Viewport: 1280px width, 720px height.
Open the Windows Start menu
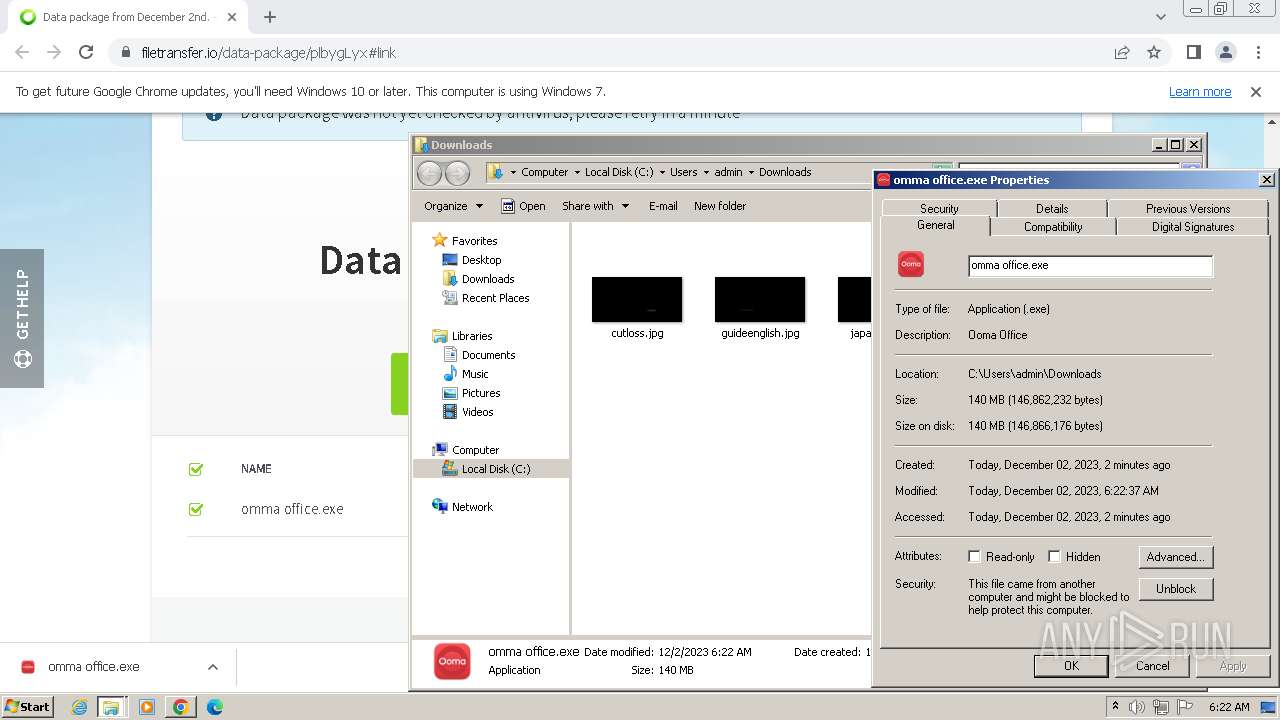coord(28,707)
